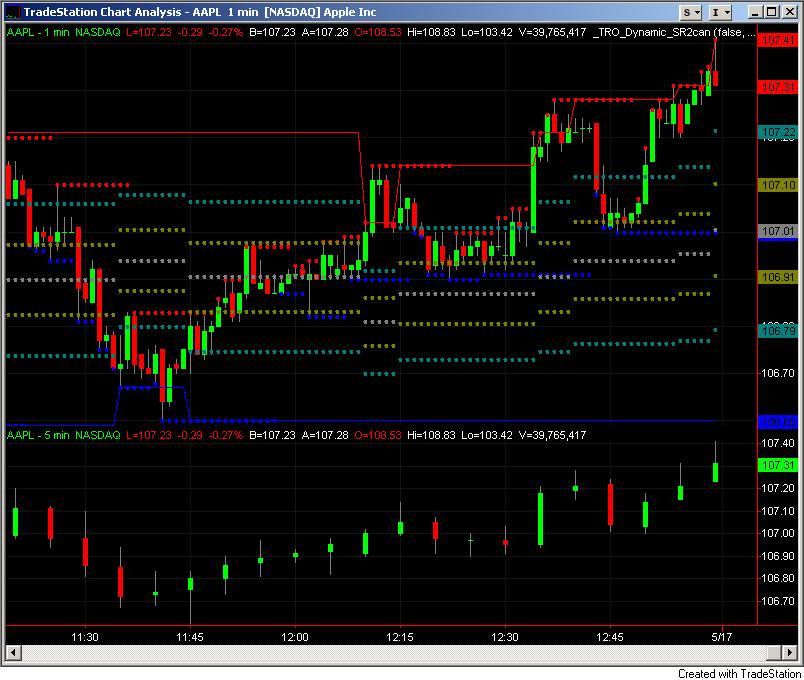Viewport: 804px width, 680px height.
Task: Click the 11:45 time axis label
Action: (190, 637)
